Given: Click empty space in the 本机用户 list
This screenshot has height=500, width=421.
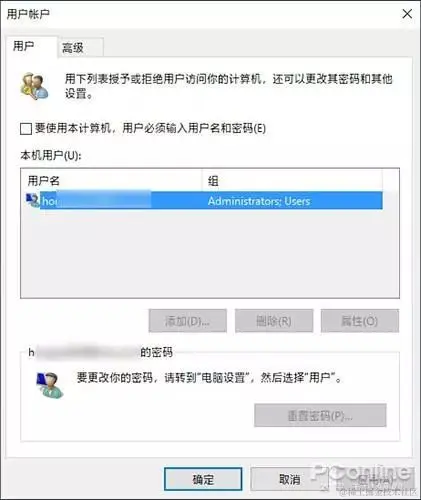Looking at the screenshot, I should (210, 253).
